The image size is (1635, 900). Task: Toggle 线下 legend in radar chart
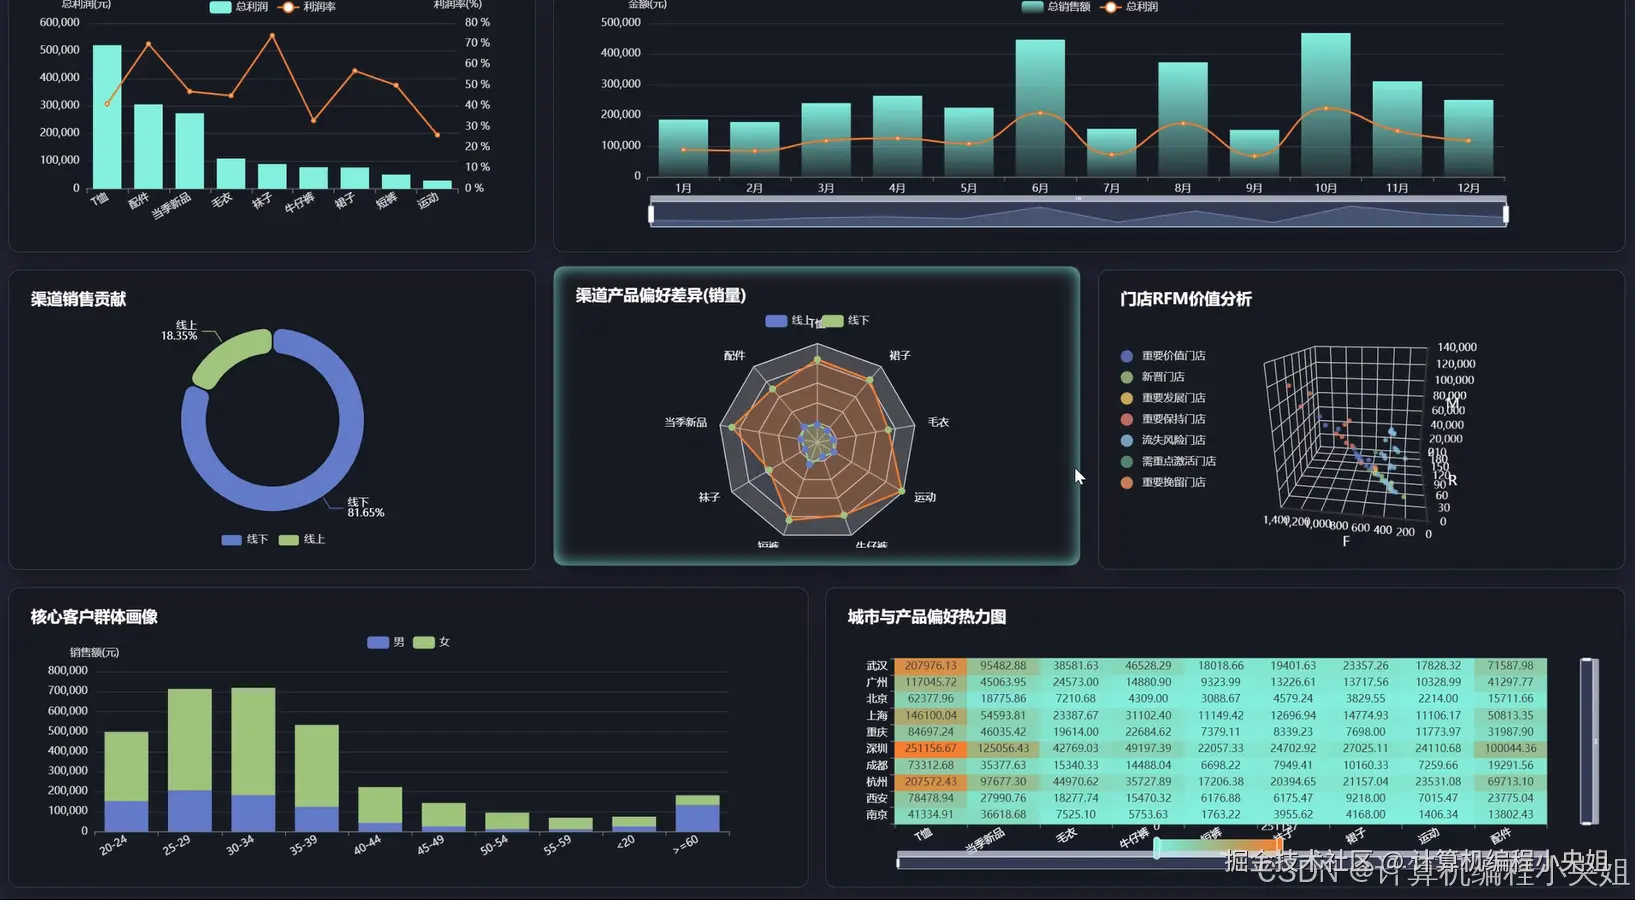(845, 320)
